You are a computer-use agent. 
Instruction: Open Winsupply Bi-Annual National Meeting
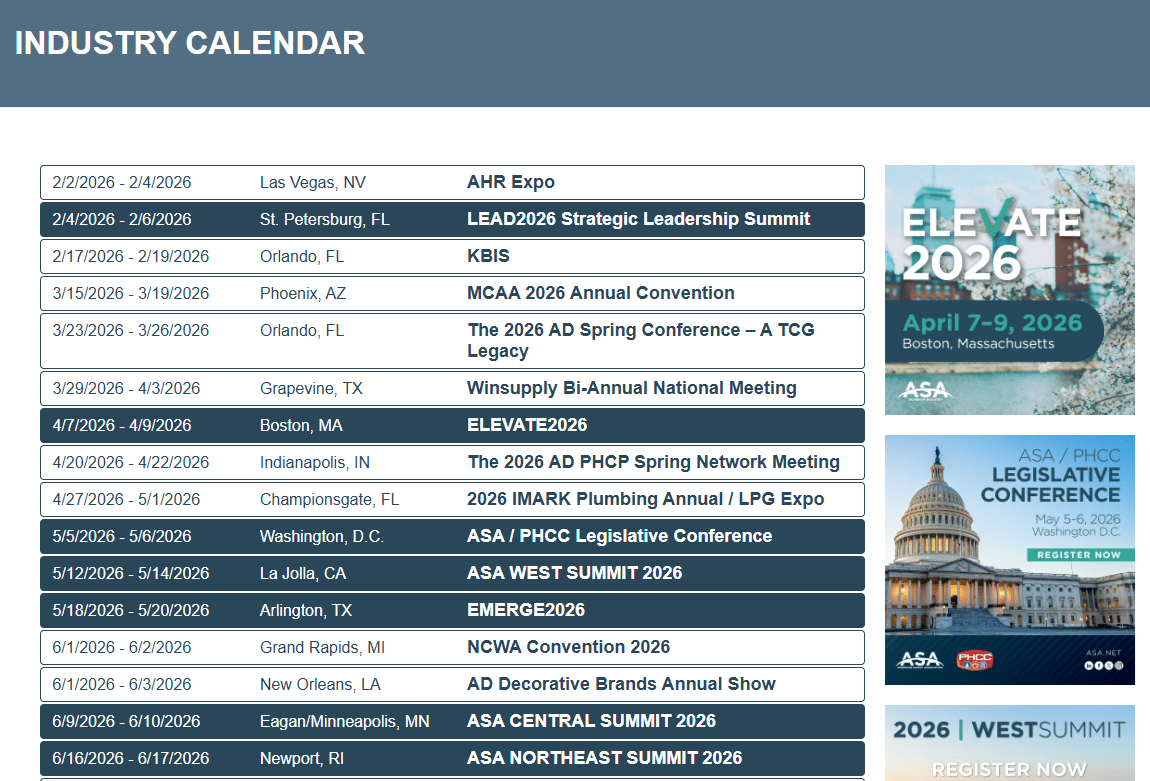631,388
